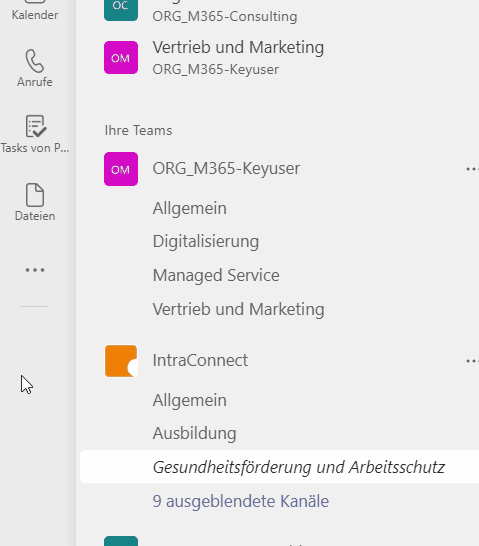The image size is (479, 546).
Task: Open more options for ORG_M365-Keyuser team
Action: point(472,169)
